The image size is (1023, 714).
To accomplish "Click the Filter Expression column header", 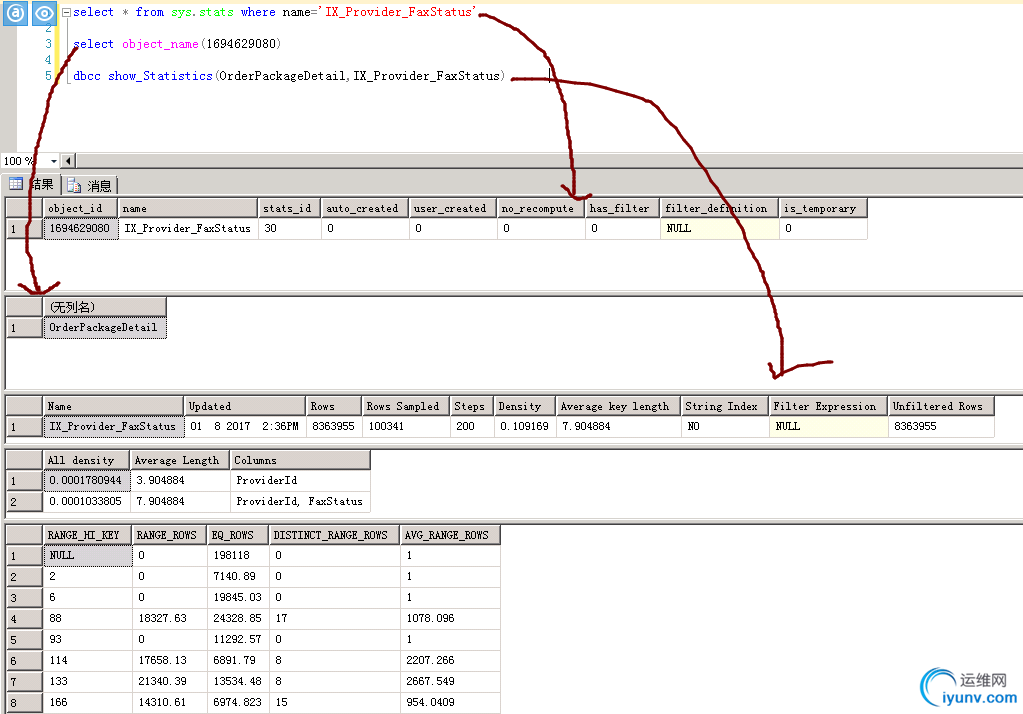I will [828, 406].
